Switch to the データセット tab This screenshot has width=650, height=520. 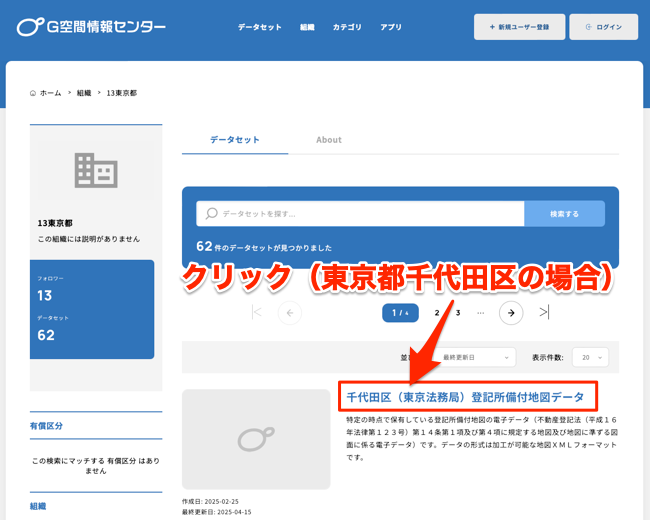tap(235, 140)
